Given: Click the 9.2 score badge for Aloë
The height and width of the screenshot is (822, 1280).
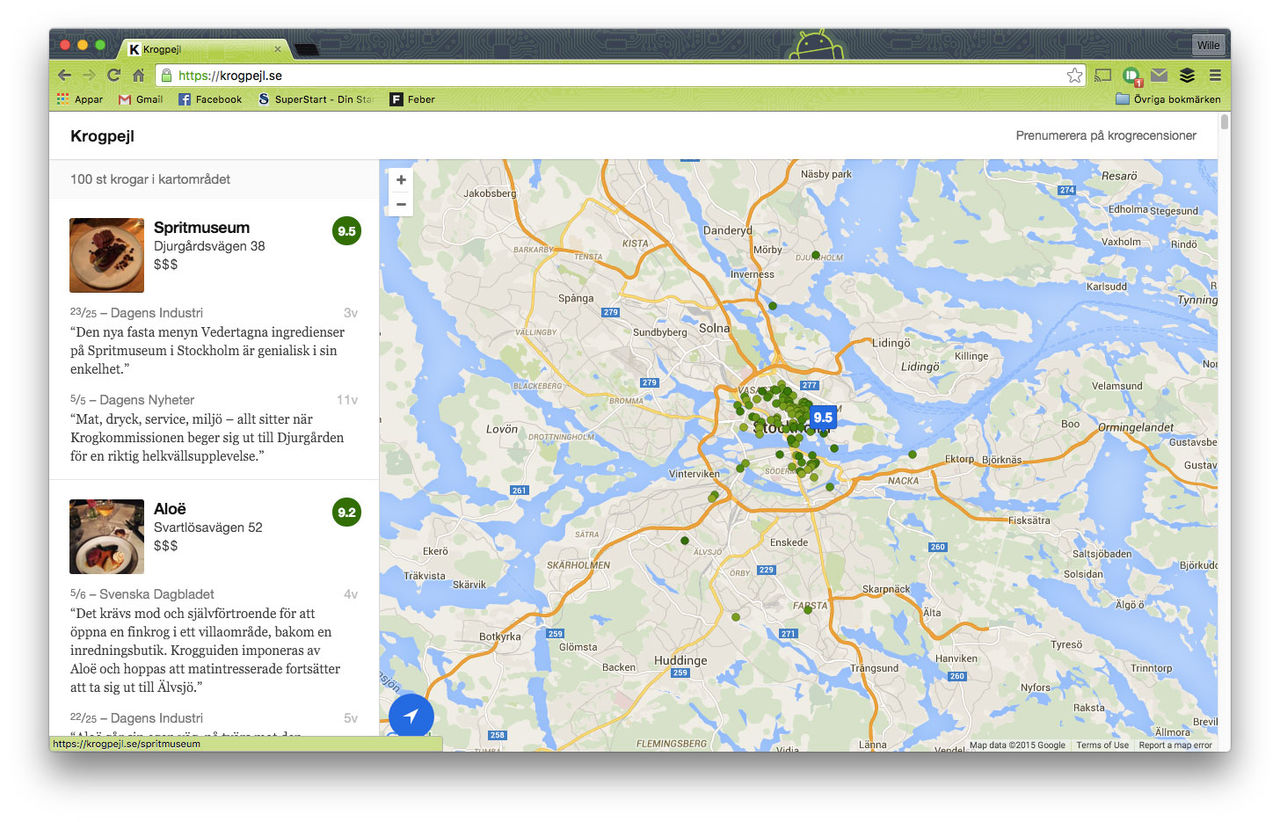Looking at the screenshot, I should tap(346, 513).
